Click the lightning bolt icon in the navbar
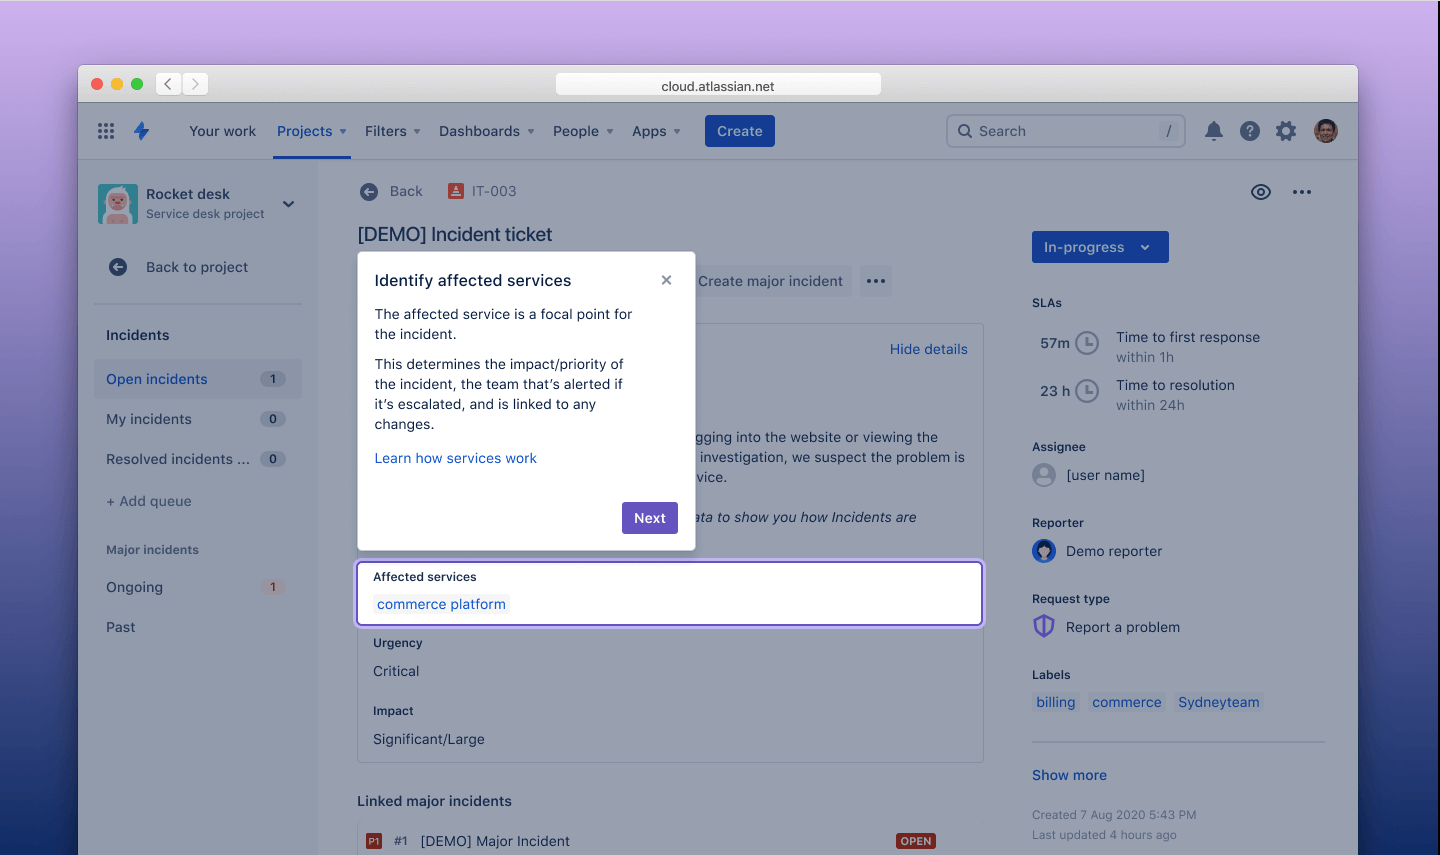The height and width of the screenshot is (855, 1440). [141, 131]
